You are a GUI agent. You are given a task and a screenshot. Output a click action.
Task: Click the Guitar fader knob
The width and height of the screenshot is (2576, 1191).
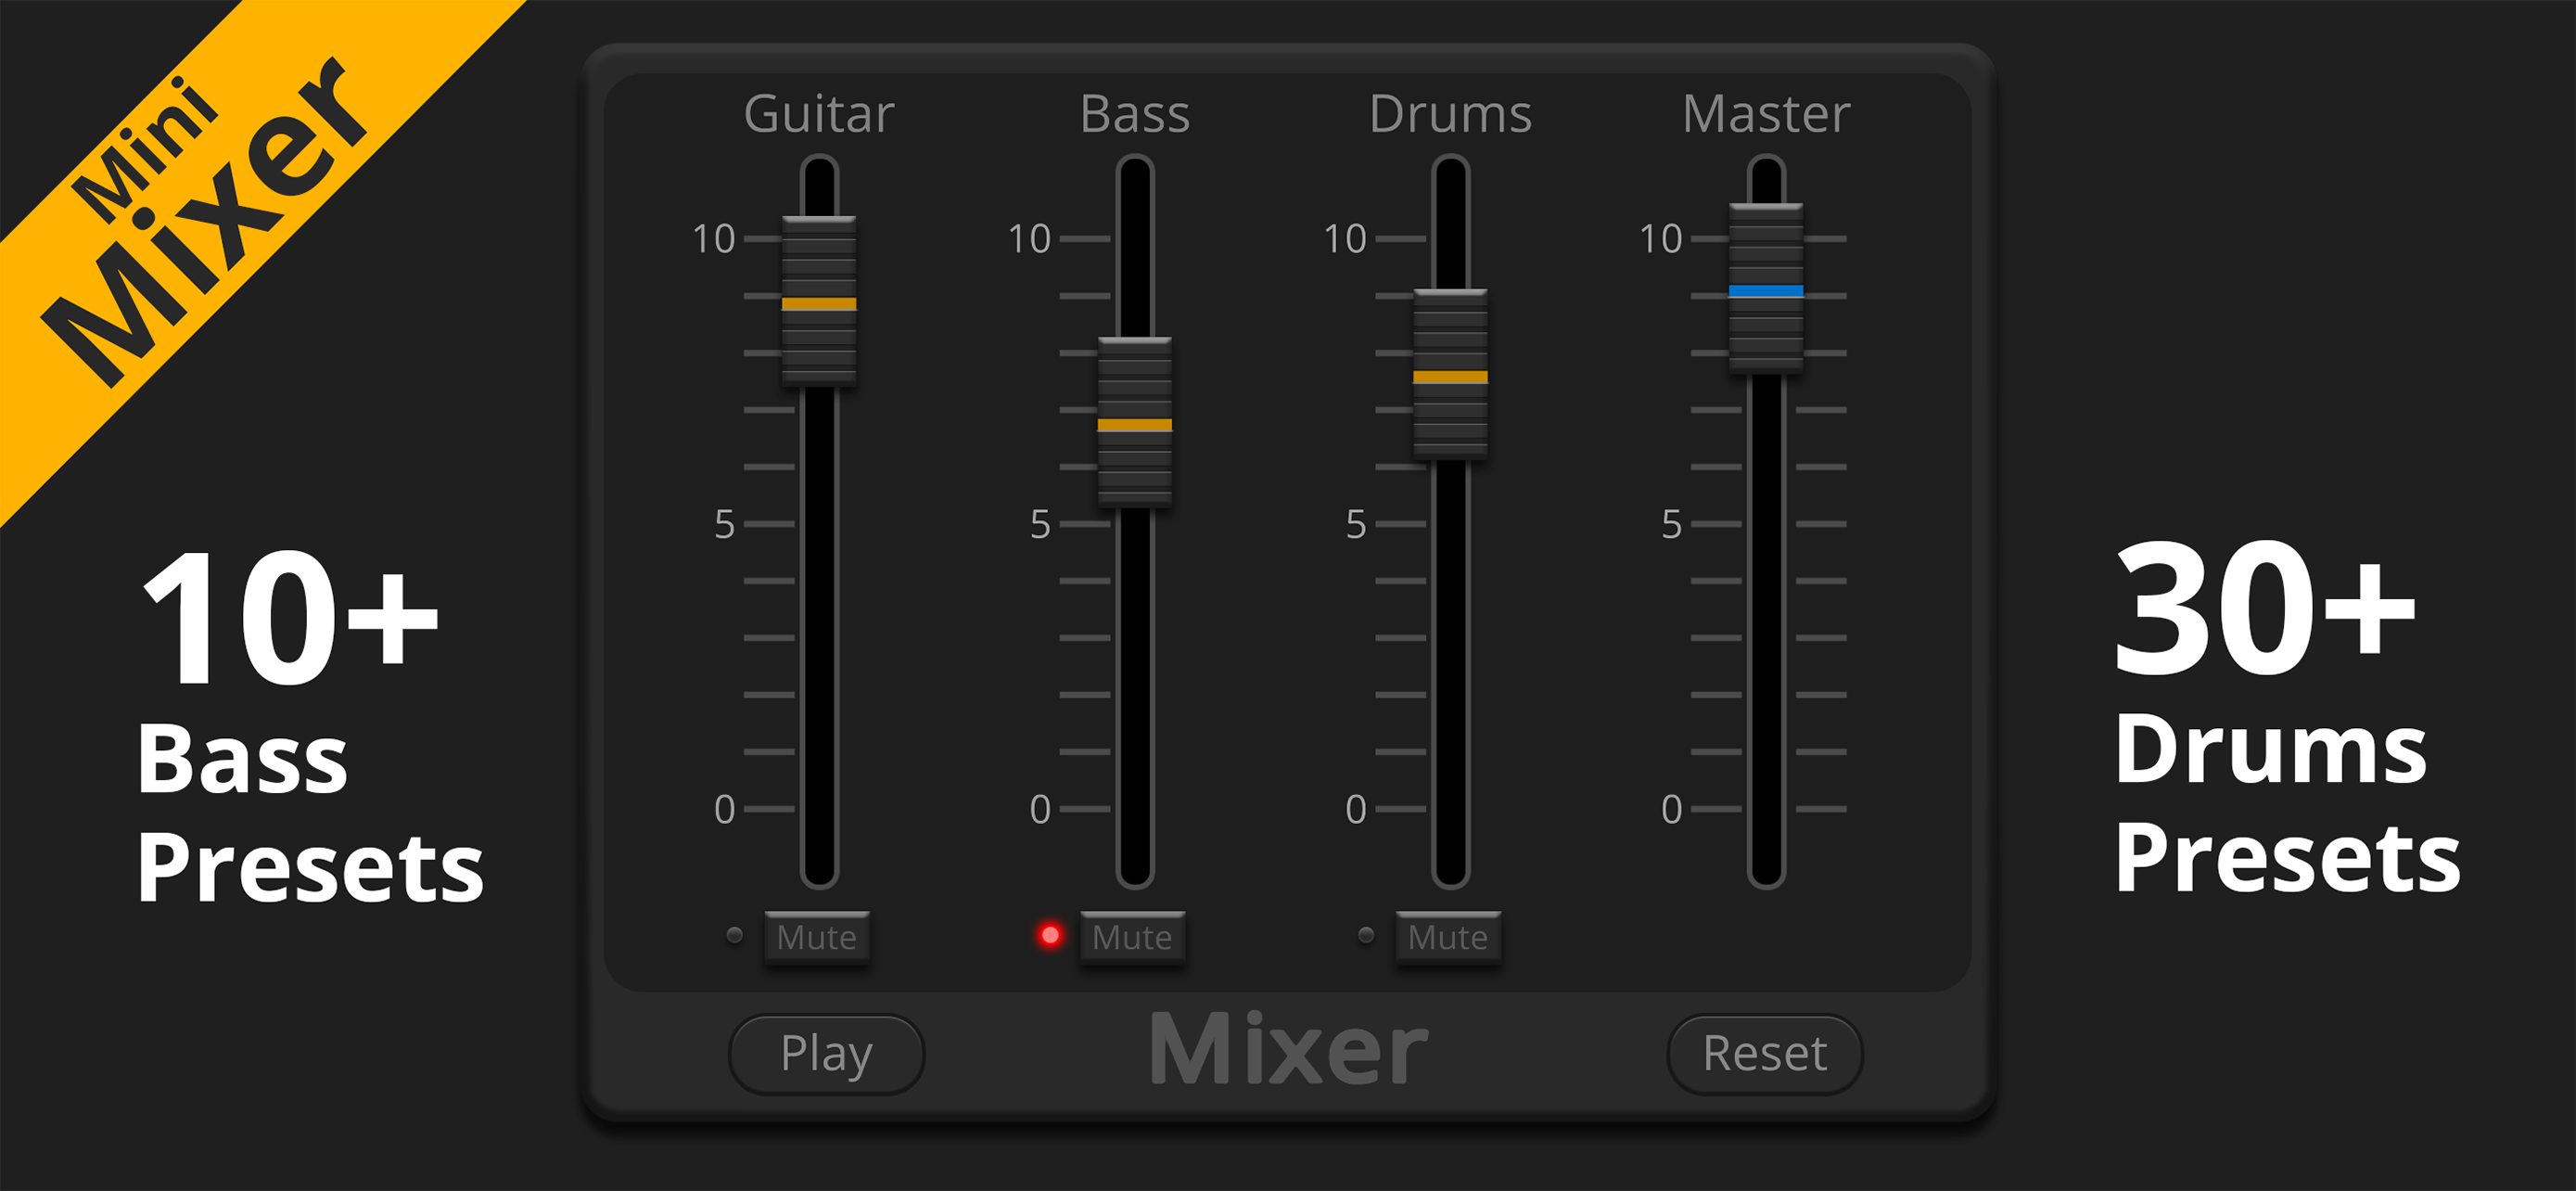coord(819,301)
